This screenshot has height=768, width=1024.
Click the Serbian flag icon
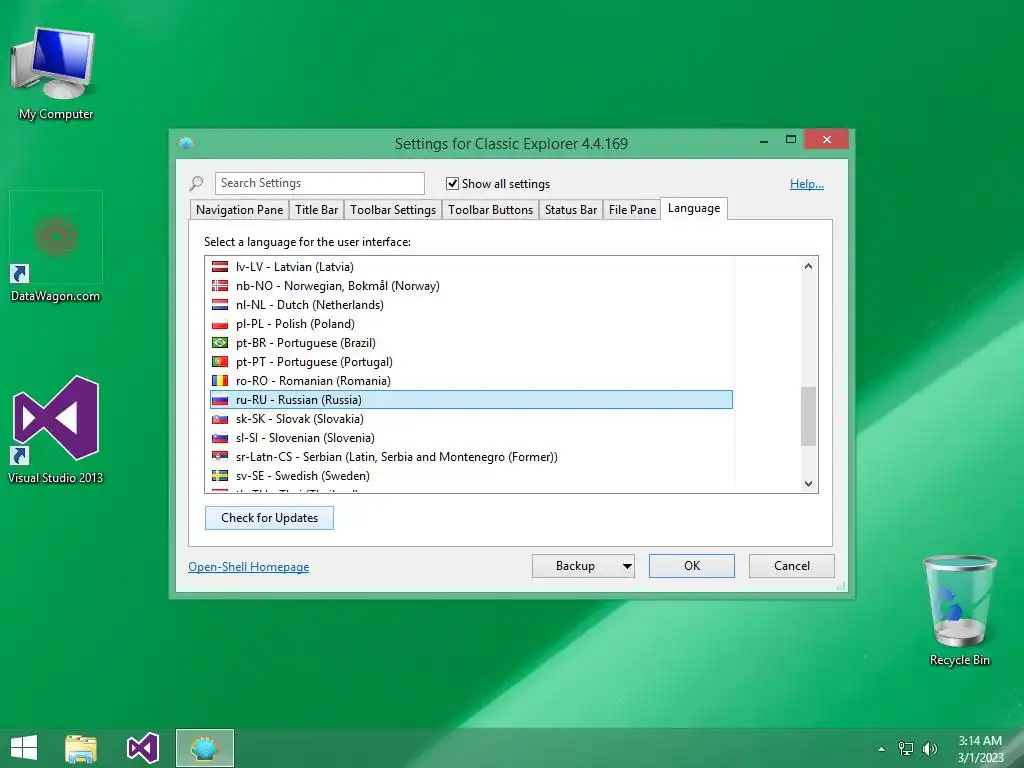[220, 456]
